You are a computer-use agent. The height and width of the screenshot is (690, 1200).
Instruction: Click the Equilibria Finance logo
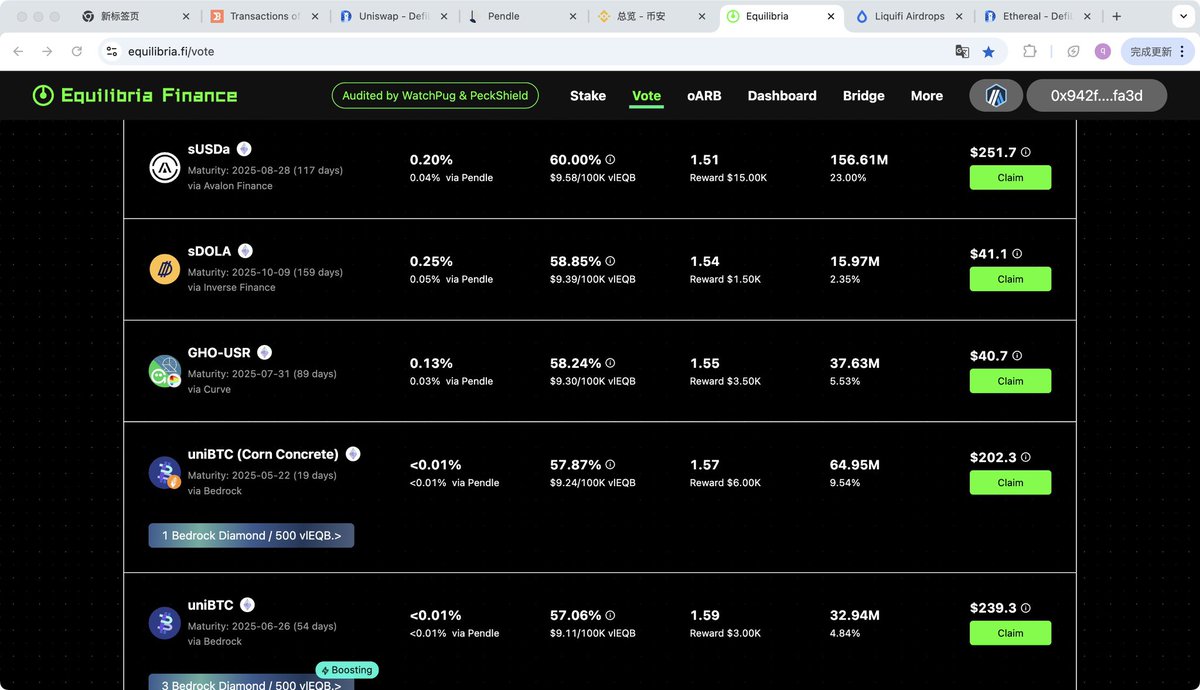(135, 96)
